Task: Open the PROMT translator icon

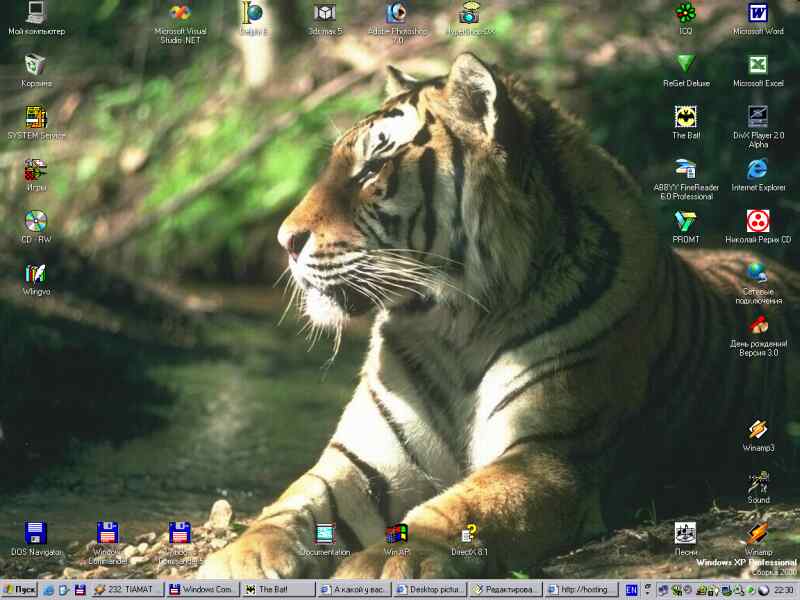Action: tap(685, 222)
